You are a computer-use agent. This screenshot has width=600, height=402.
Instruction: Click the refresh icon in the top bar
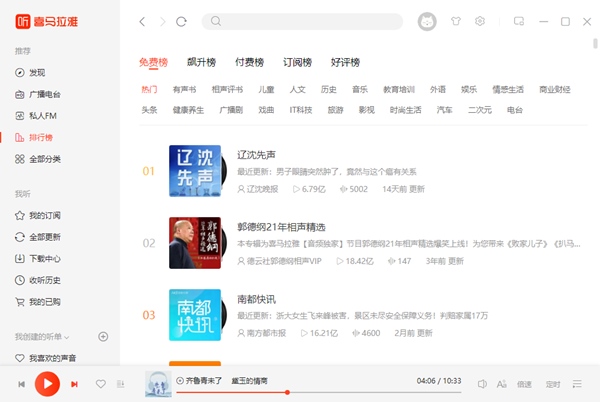click(x=181, y=21)
